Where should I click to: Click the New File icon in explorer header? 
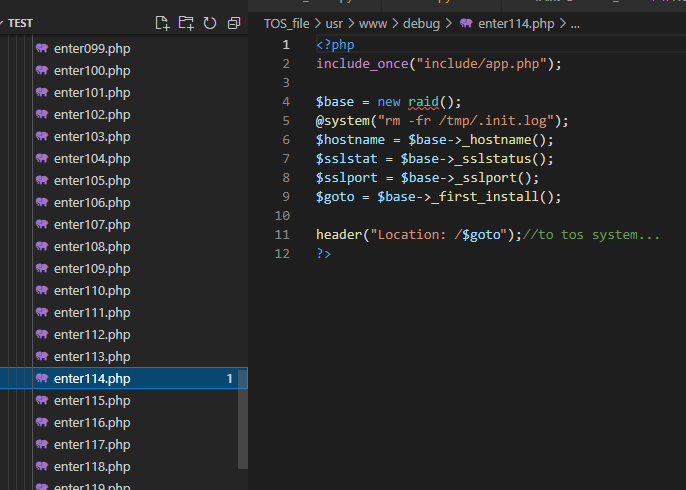click(x=162, y=23)
